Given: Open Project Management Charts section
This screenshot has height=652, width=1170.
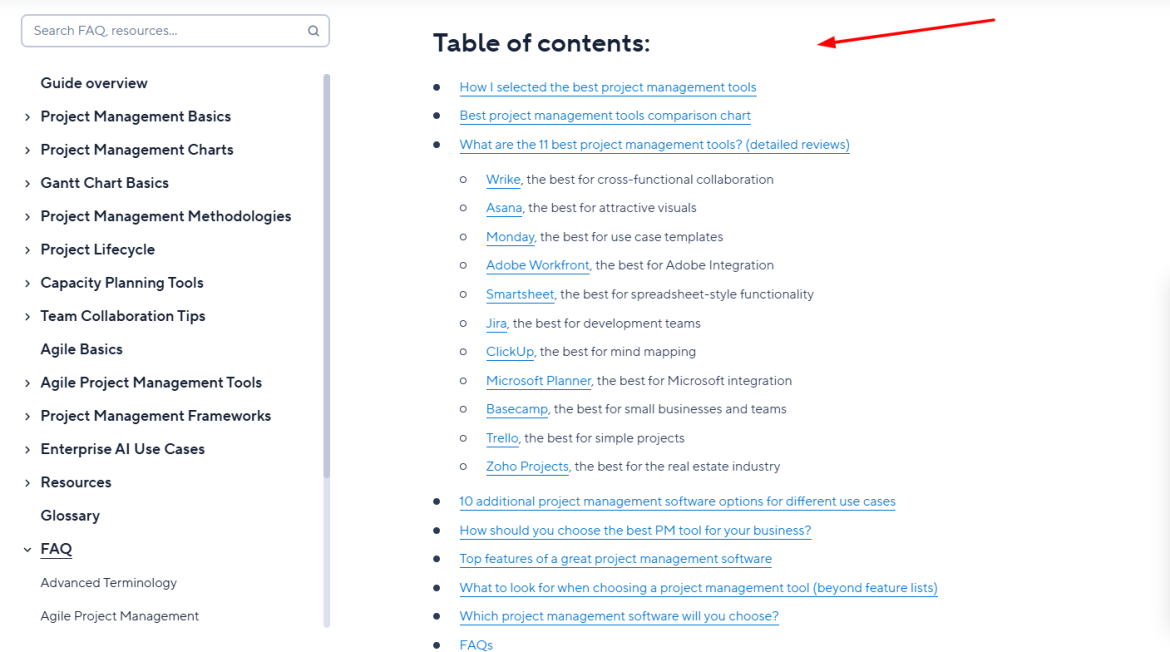Looking at the screenshot, I should 137,149.
